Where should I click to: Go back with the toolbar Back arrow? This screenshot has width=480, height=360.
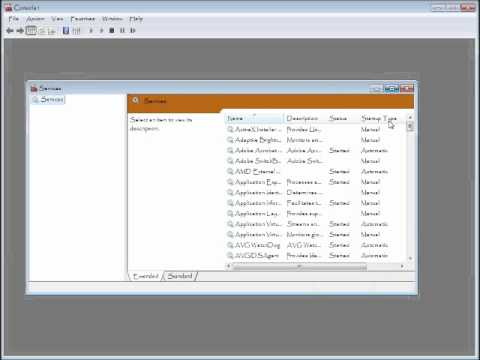(10, 31)
